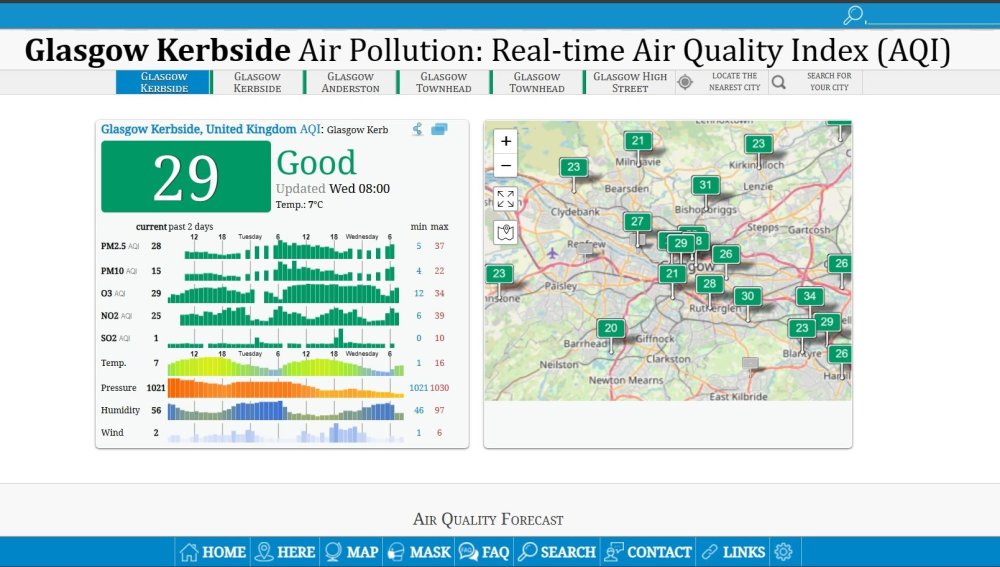Screen dimensions: 1000x567
Task: Open the Glasgow Kerbside, United Kingdom link
Action: pos(198,129)
